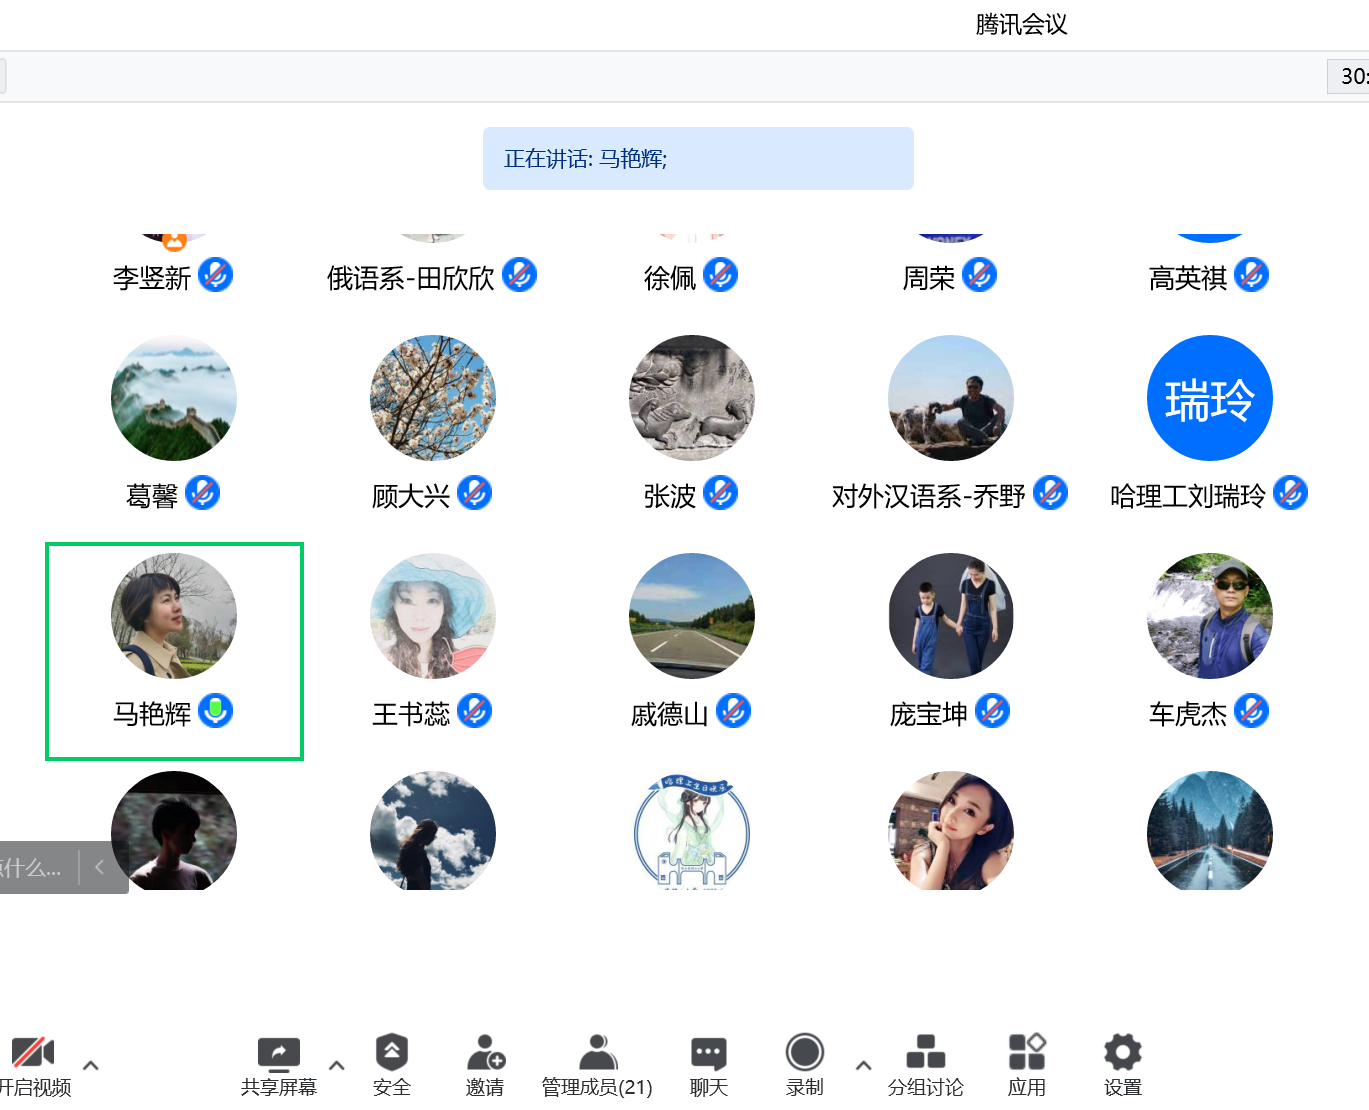Click the Invite (邀请) icon
1369x1110 pixels.
pos(485,1053)
